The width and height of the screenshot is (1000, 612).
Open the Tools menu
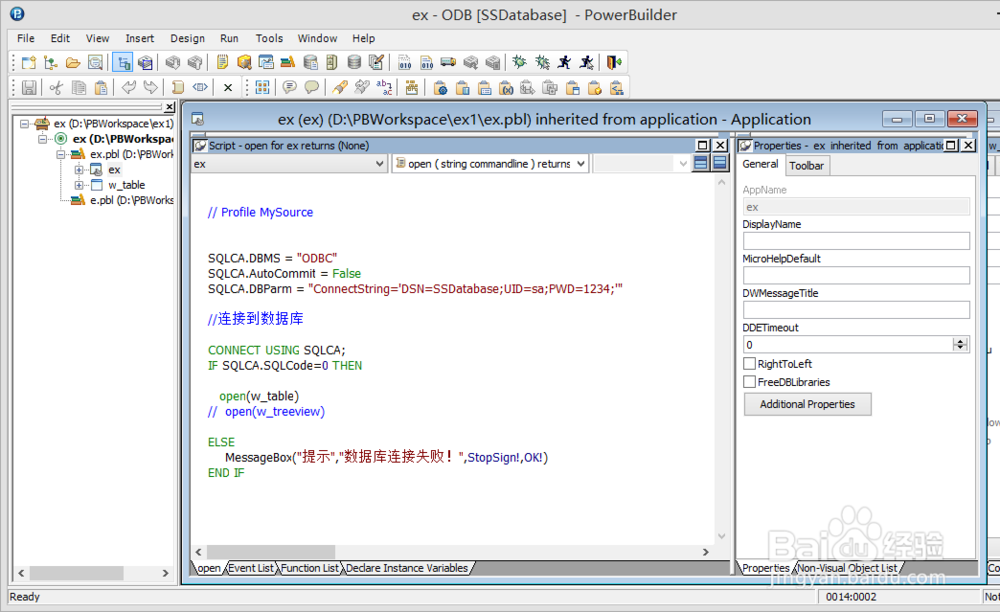[269, 38]
